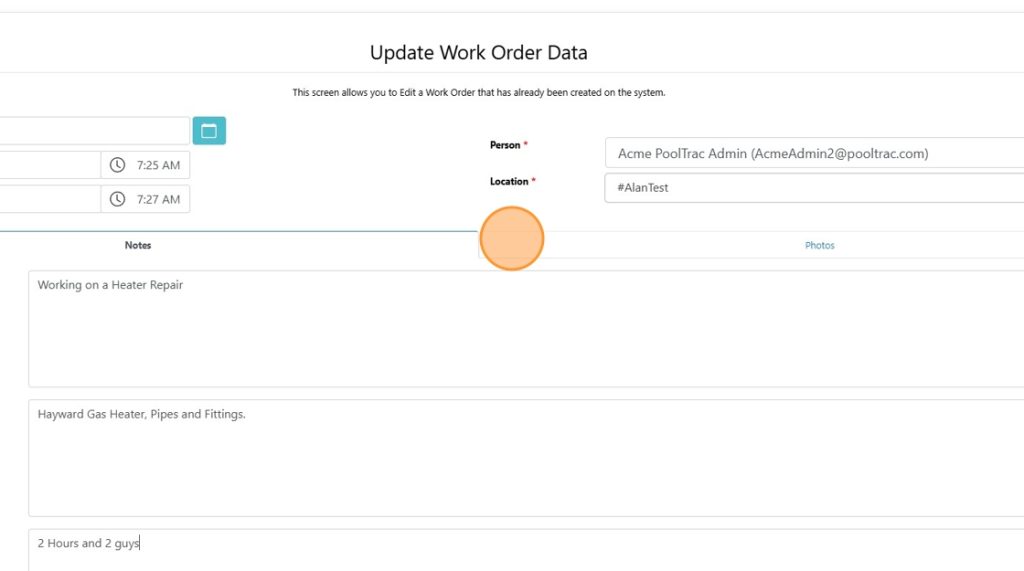Click the Person field label
1024x571 pixels.
pos(505,145)
